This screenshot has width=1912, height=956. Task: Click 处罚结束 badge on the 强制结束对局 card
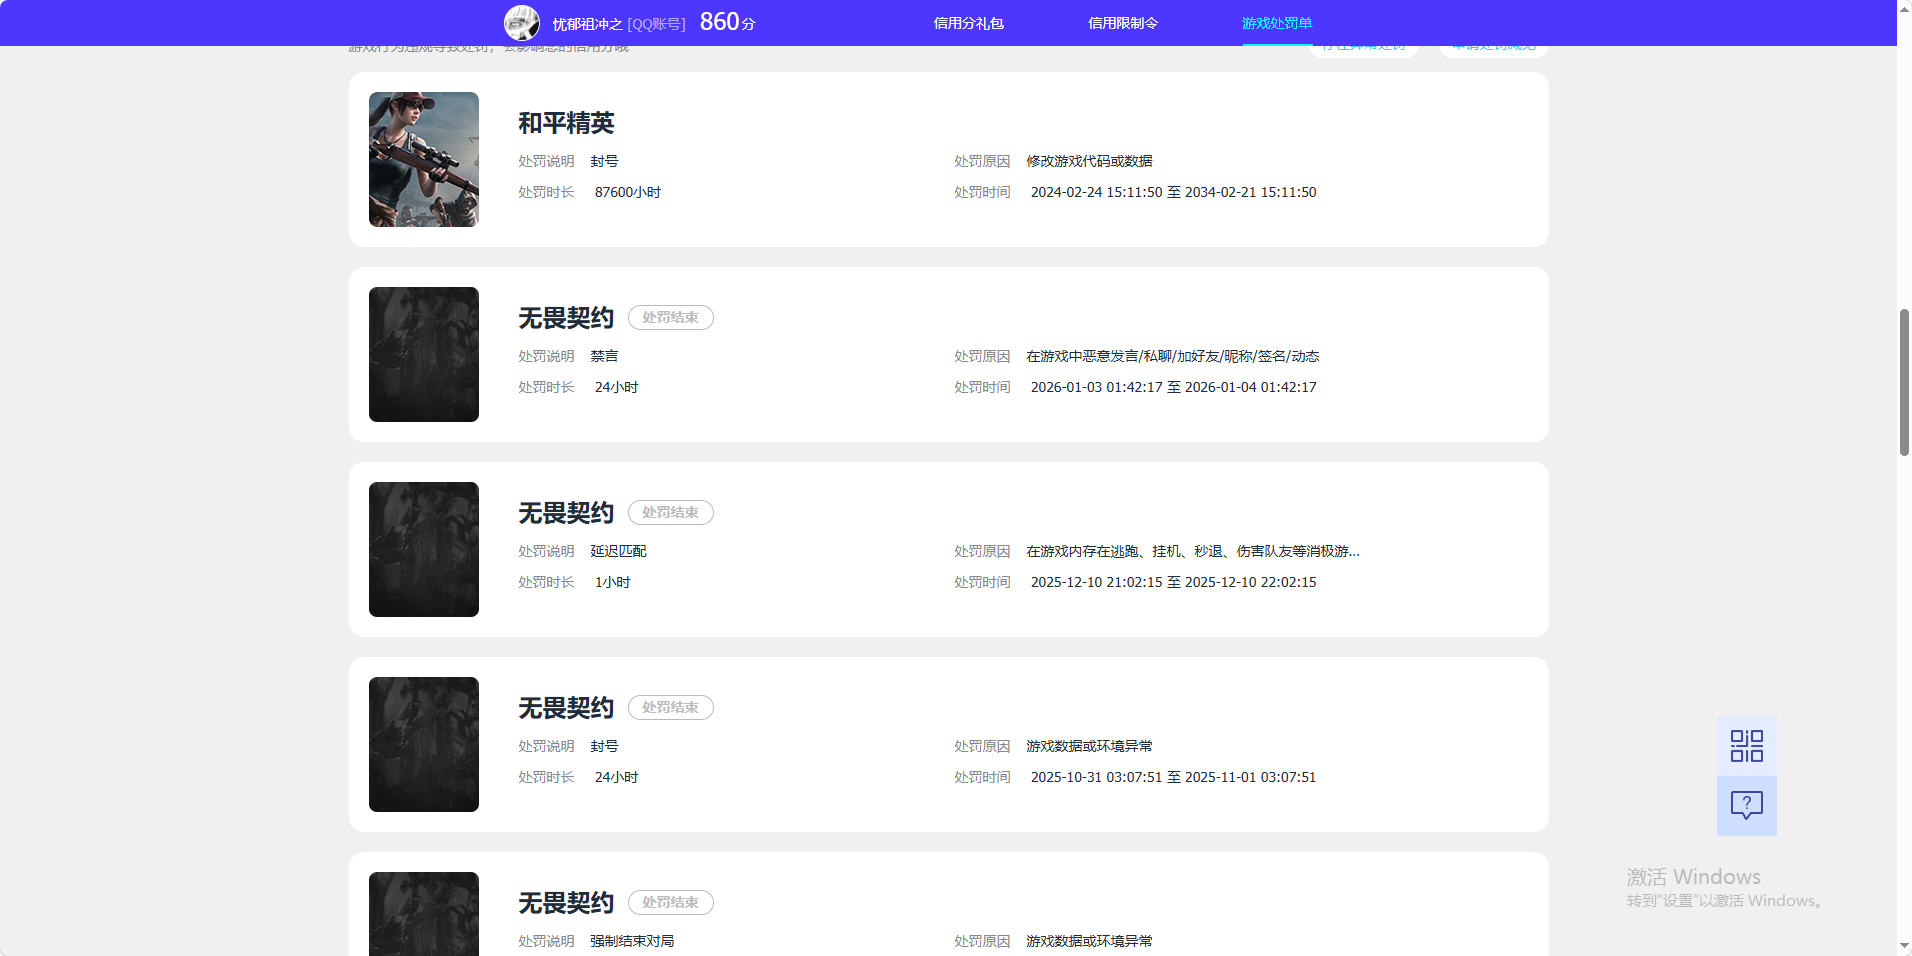click(670, 902)
